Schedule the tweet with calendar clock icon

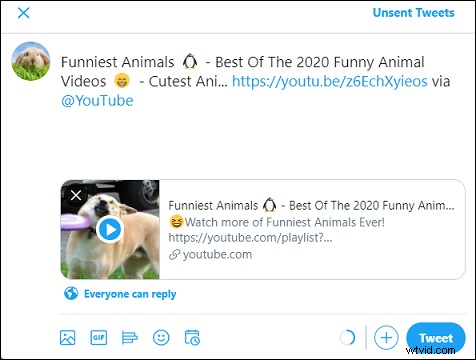192,337
